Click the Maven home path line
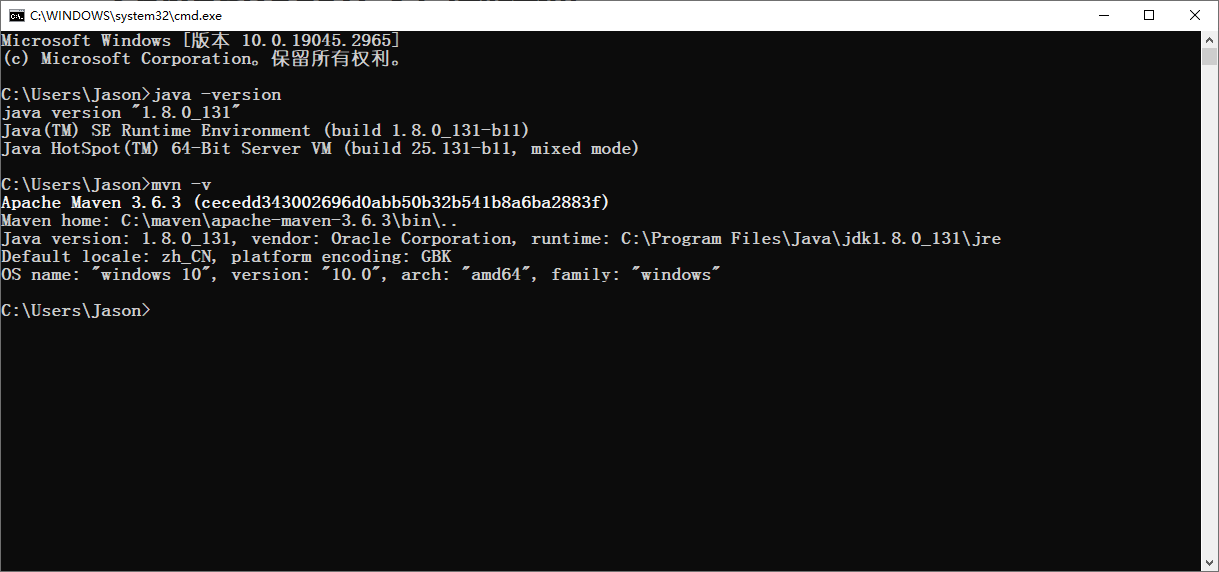This screenshot has height=572, width=1219. [x=230, y=221]
